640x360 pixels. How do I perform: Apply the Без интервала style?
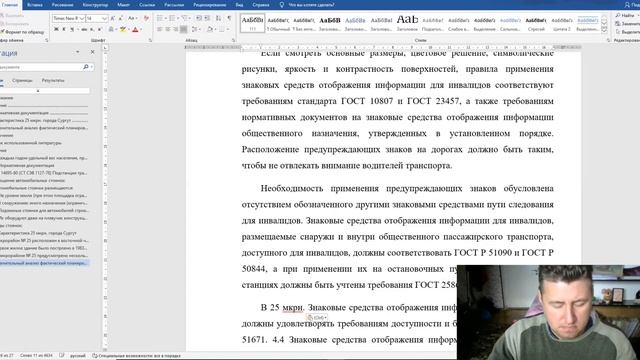coord(304,23)
